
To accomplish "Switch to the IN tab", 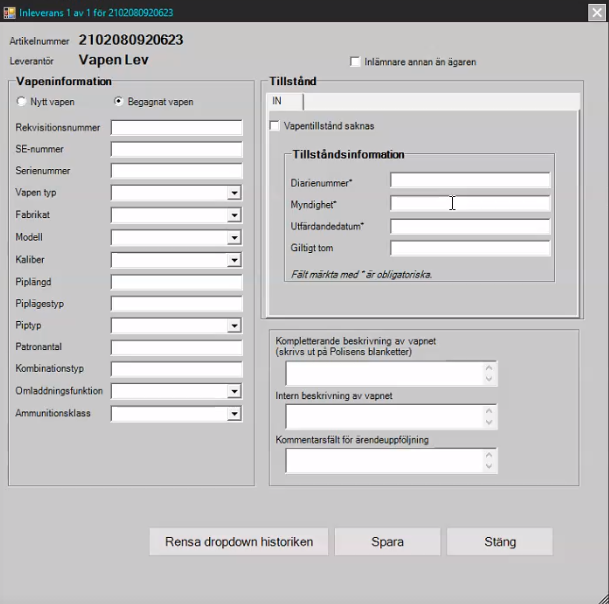I will pos(284,102).
